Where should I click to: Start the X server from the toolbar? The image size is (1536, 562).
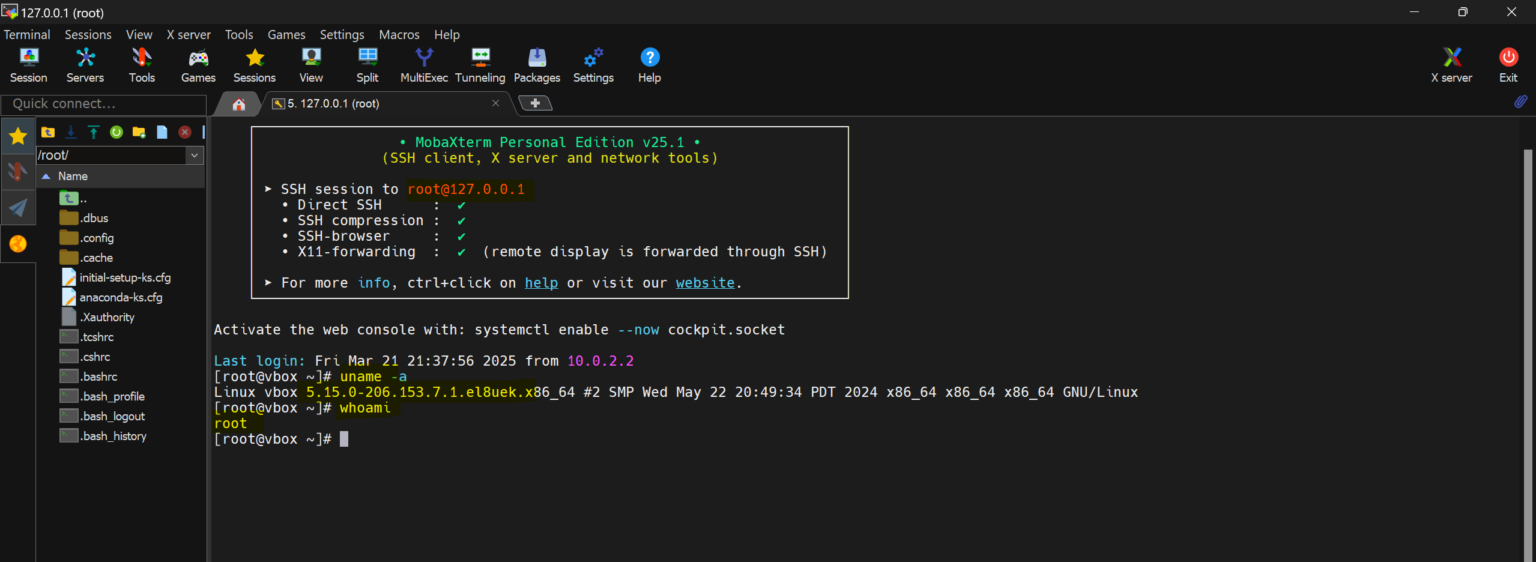click(1451, 66)
